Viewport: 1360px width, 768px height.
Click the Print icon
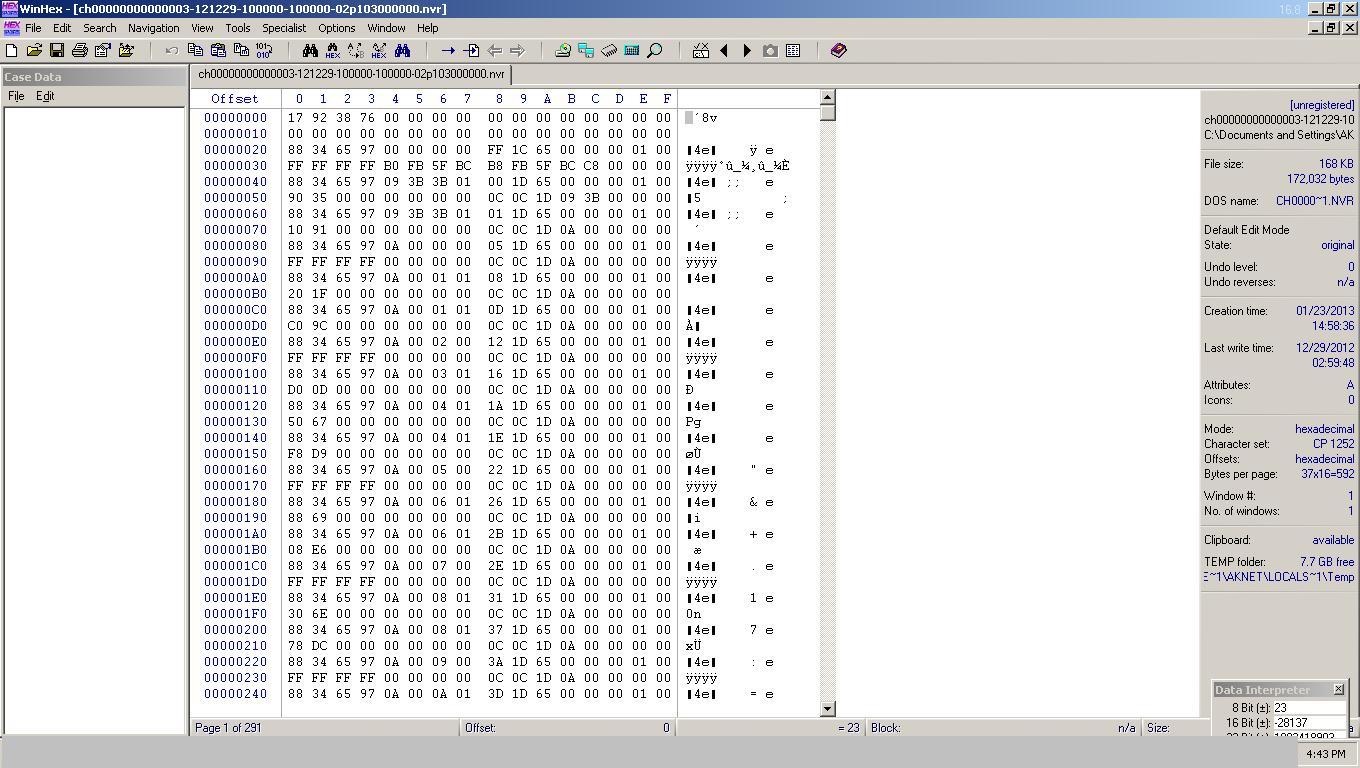coord(80,50)
